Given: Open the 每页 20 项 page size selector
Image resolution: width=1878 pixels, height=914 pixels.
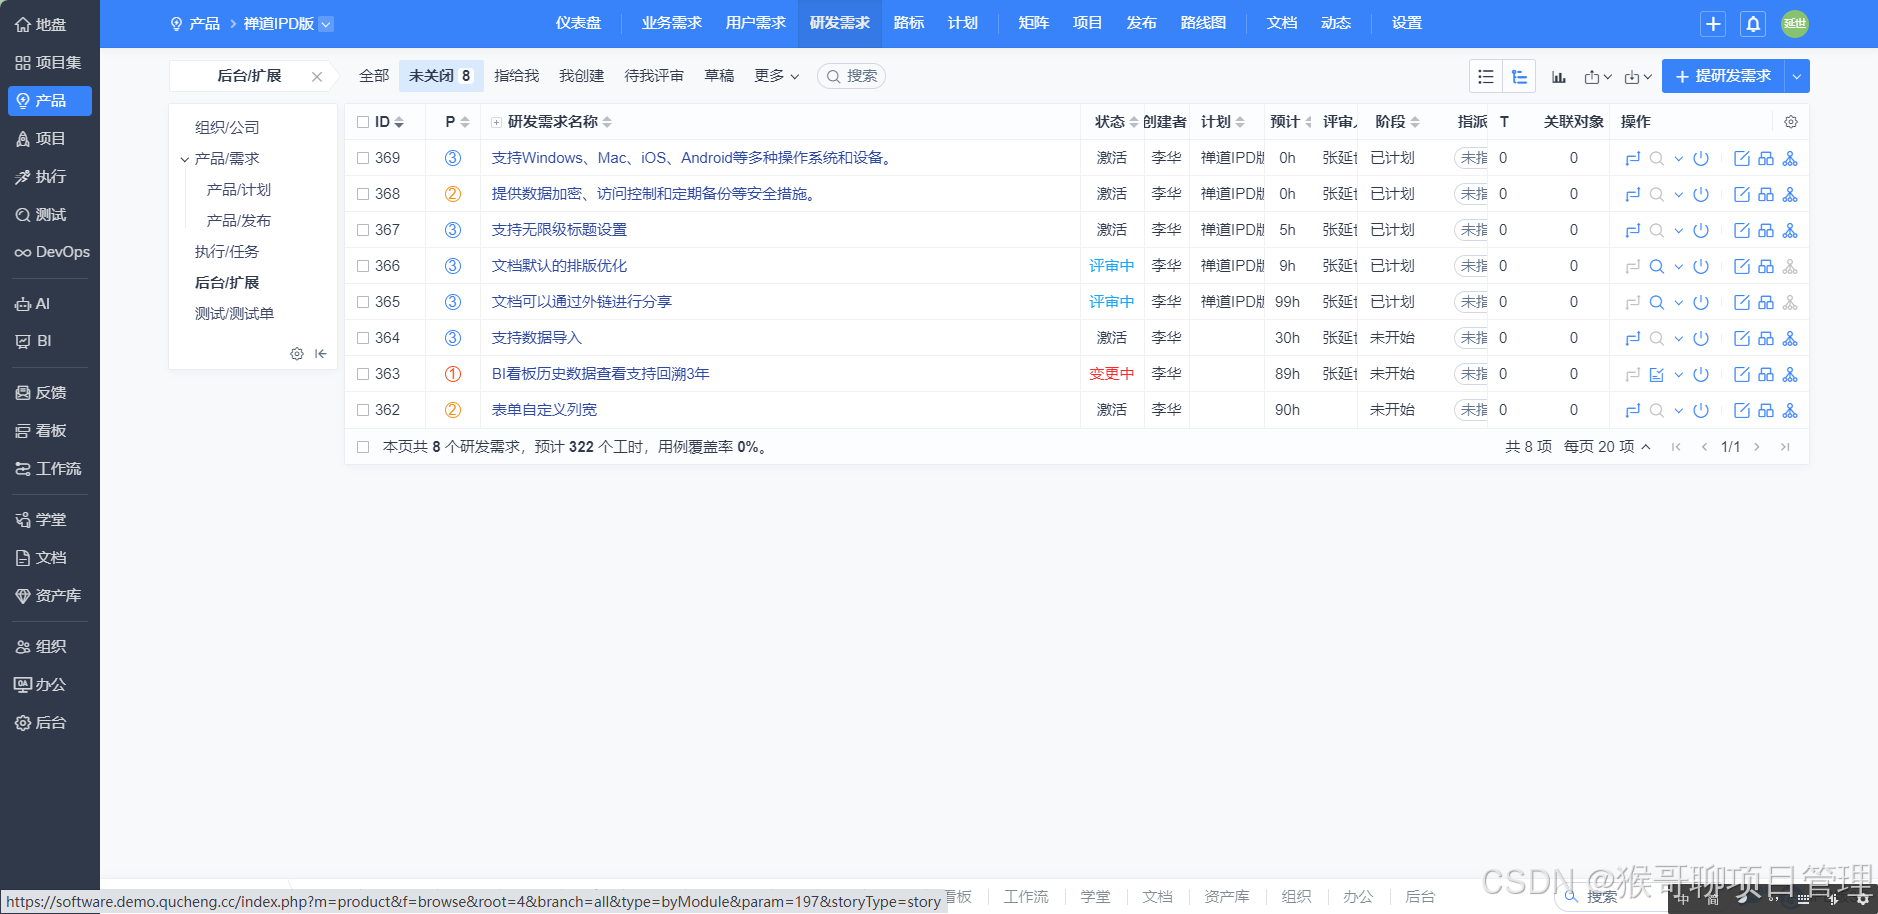Looking at the screenshot, I should click(x=1607, y=447).
